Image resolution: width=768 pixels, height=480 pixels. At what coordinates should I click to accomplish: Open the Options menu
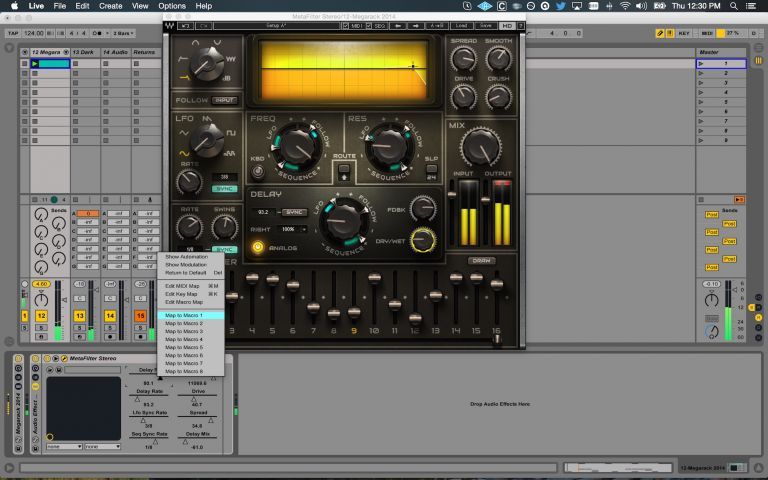(x=172, y=6)
